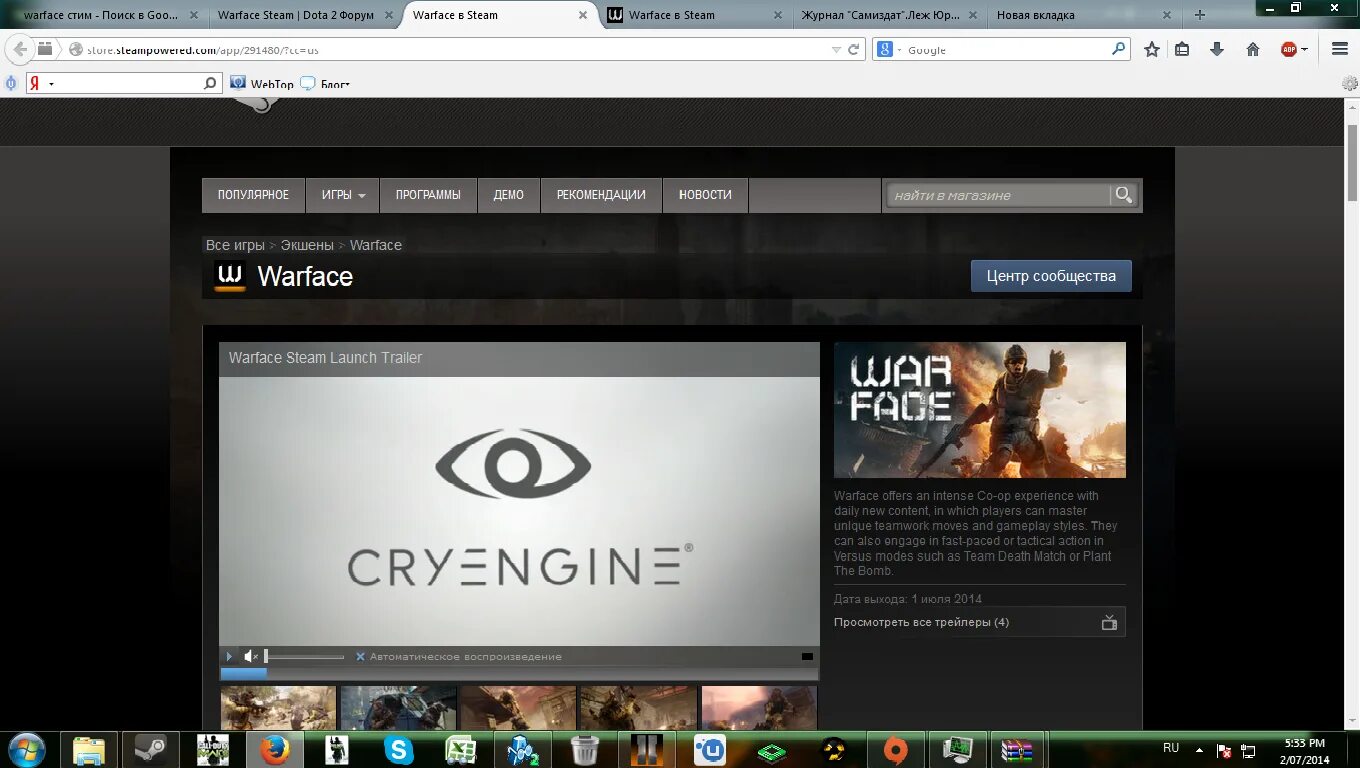Unmute the trailer with the speaker icon
This screenshot has width=1360, height=768.
[x=251, y=657]
